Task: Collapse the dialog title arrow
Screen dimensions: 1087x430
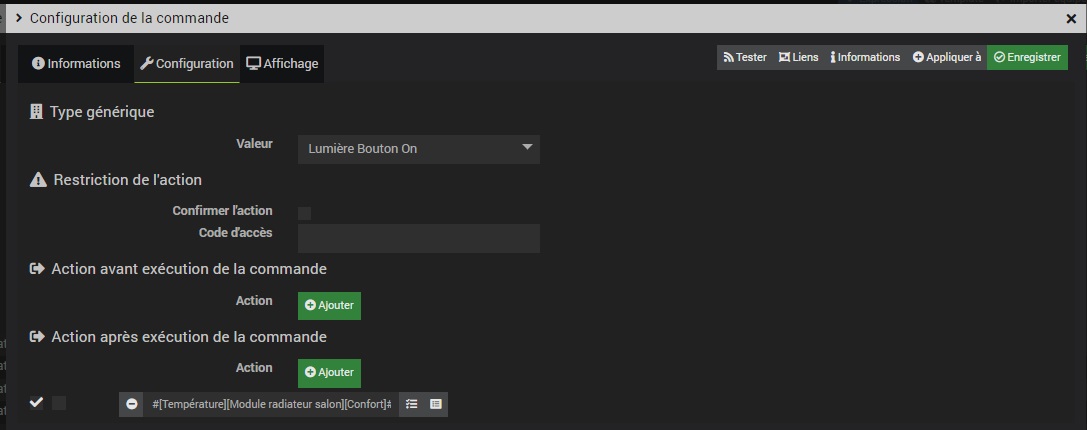Action: point(19,19)
